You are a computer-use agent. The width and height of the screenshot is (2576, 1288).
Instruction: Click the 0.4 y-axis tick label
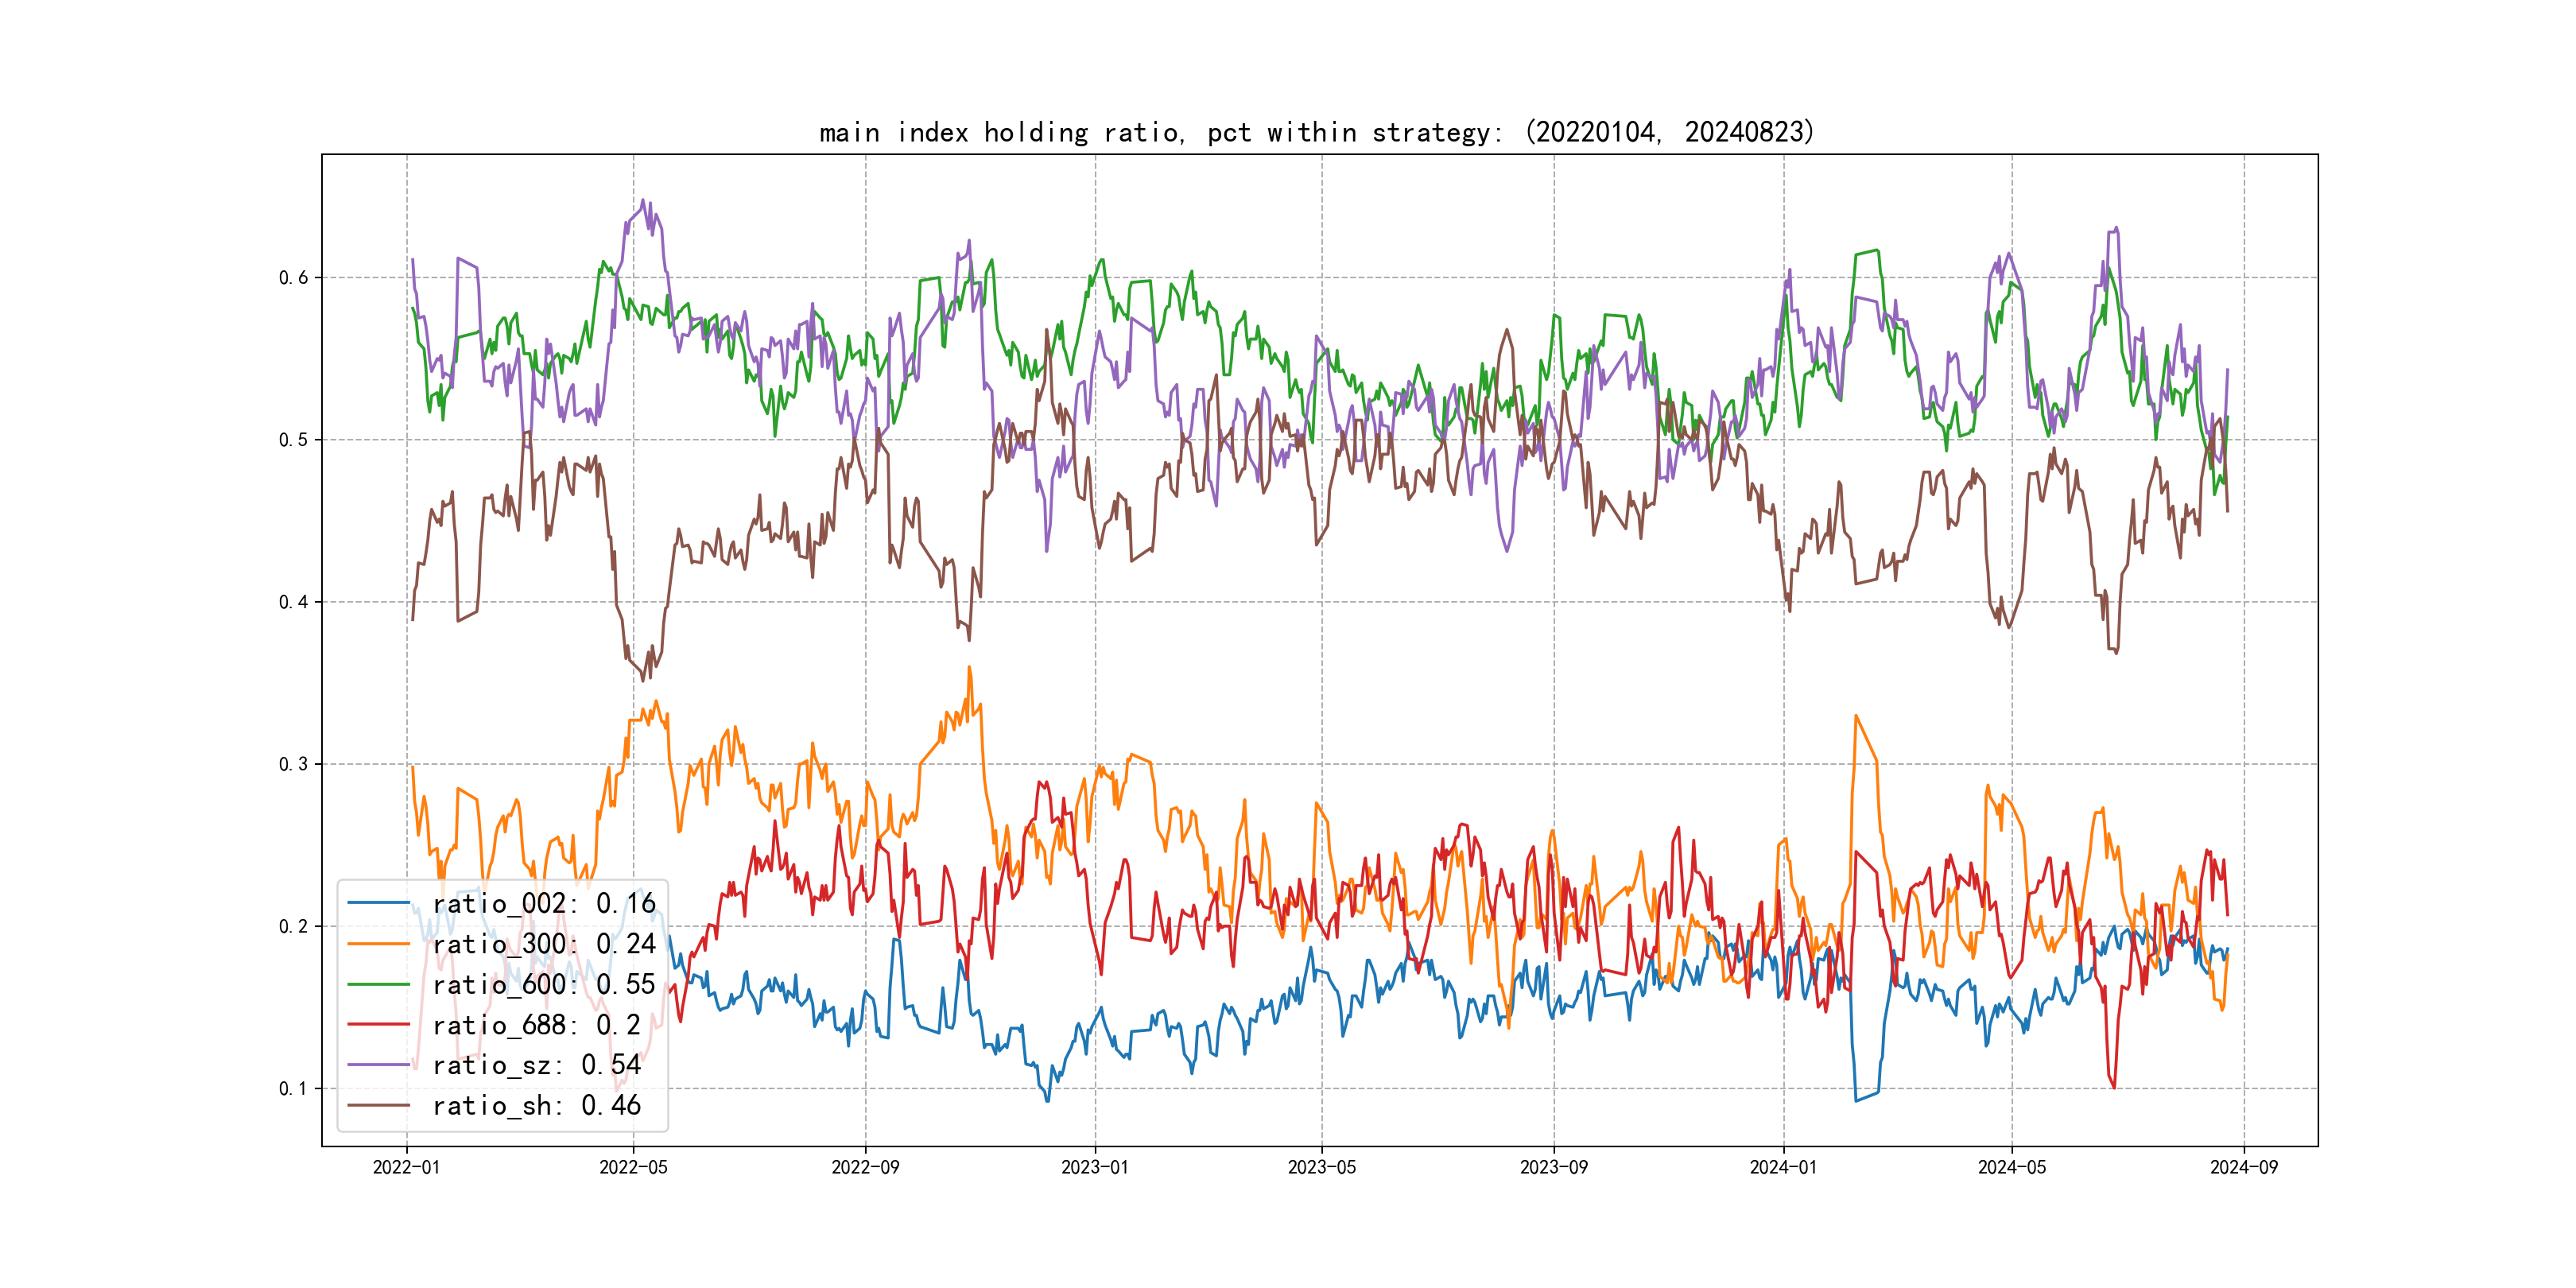(293, 602)
